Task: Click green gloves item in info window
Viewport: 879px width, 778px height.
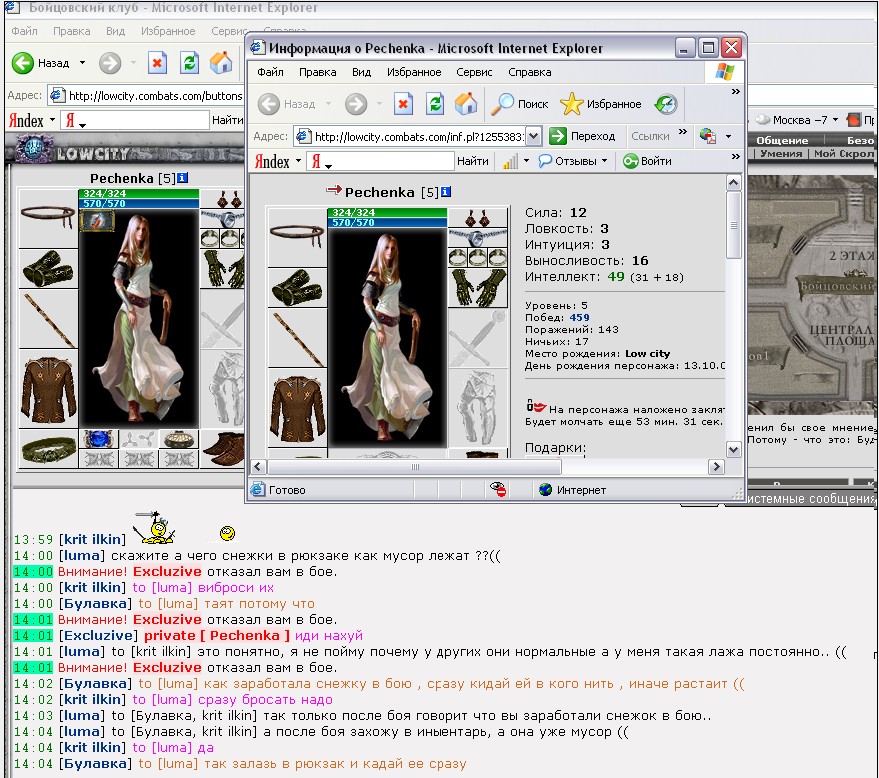Action: [478, 288]
